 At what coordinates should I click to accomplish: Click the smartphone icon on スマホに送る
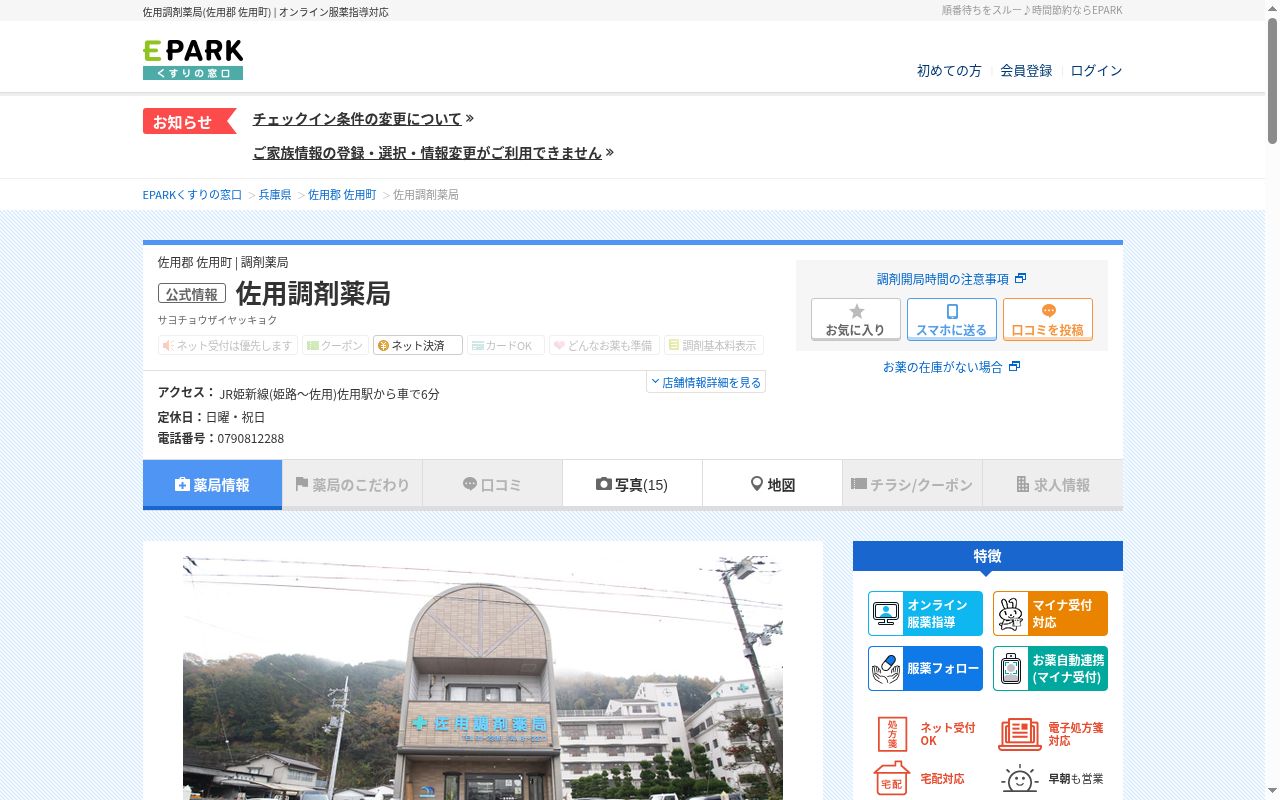pos(952,311)
